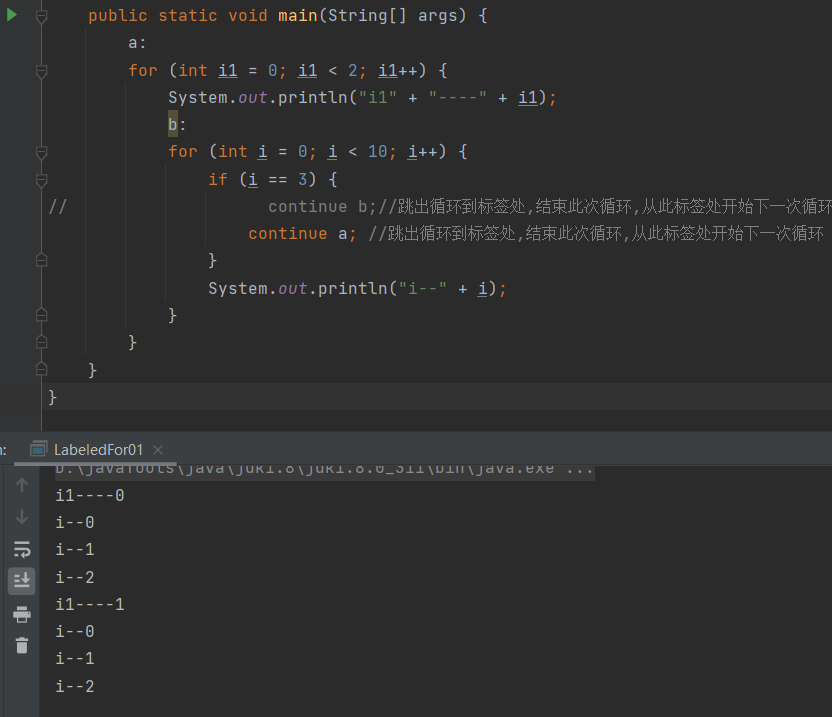The width and height of the screenshot is (832, 717).
Task: Click last console line i--2
Action: click(75, 686)
